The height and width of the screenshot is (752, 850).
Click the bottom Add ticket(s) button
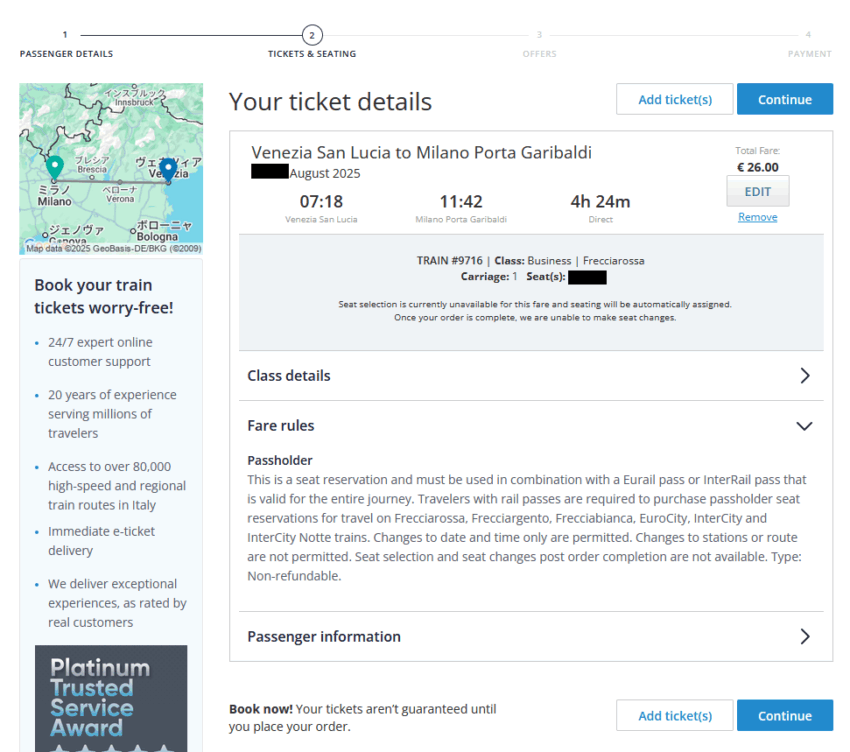[675, 716]
